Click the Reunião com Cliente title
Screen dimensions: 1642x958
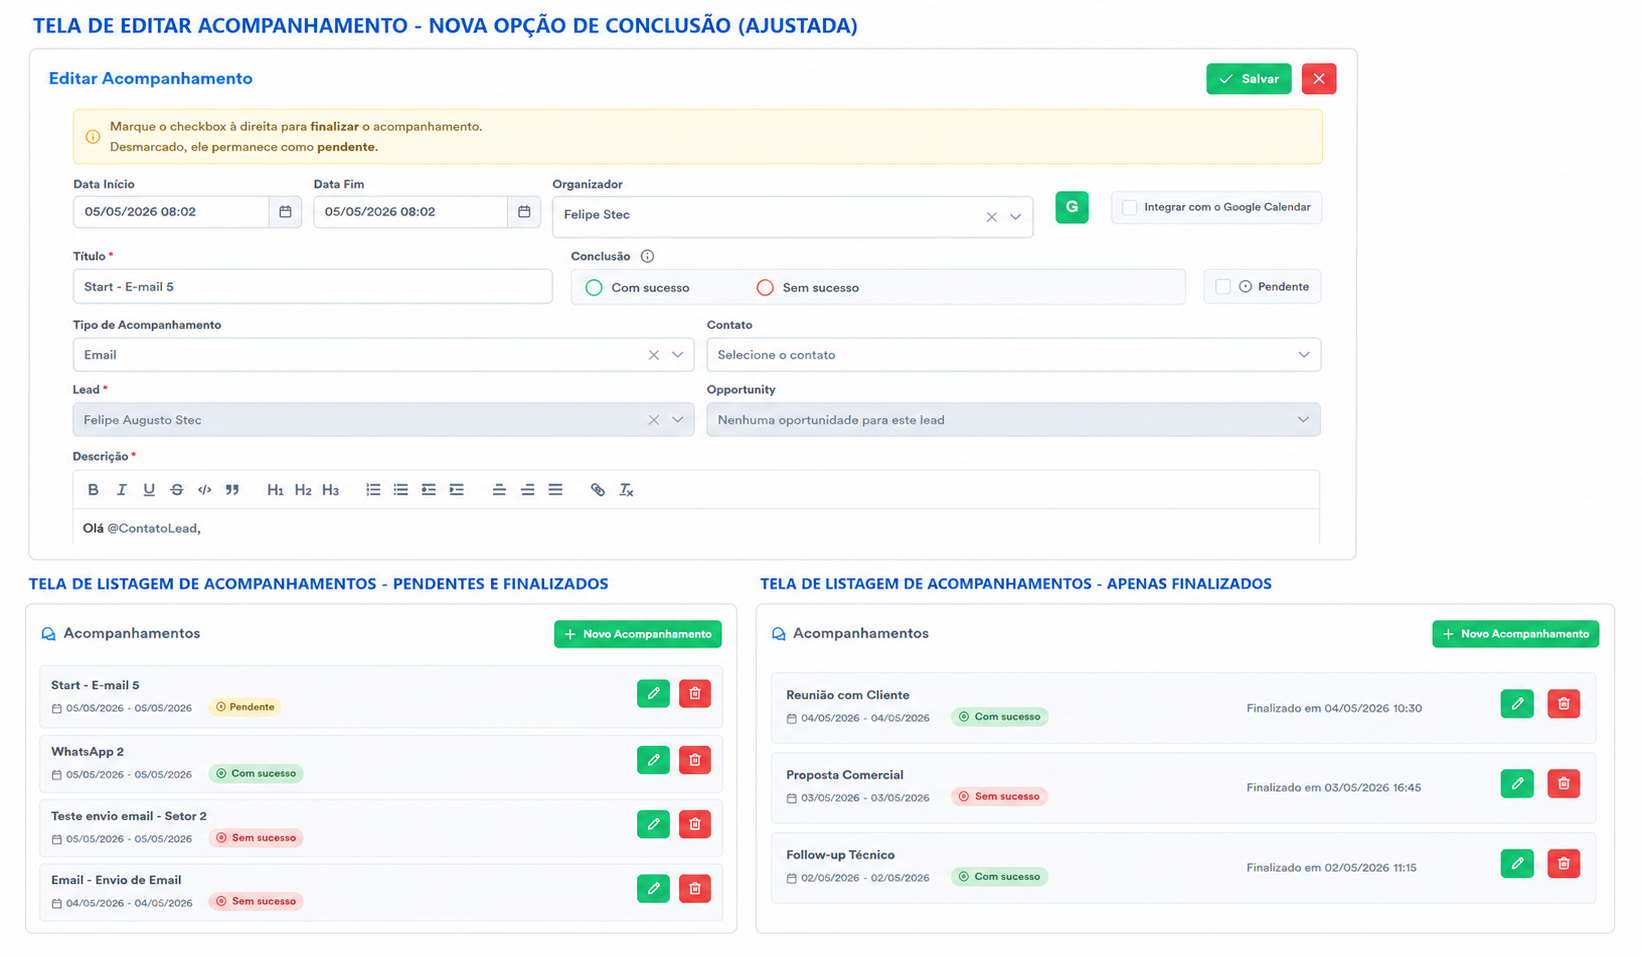click(848, 695)
